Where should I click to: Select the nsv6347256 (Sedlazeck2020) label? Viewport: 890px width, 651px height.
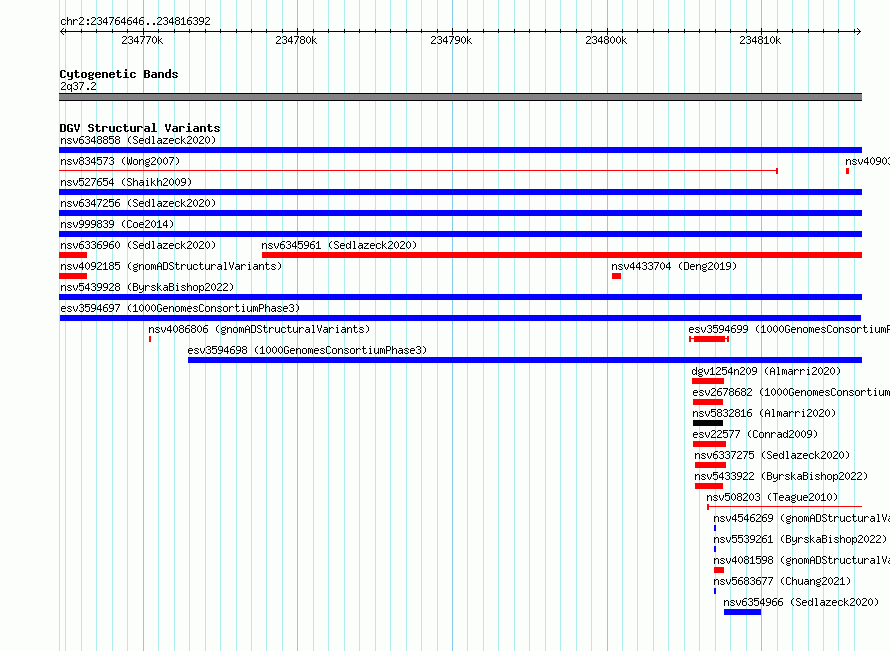point(138,203)
